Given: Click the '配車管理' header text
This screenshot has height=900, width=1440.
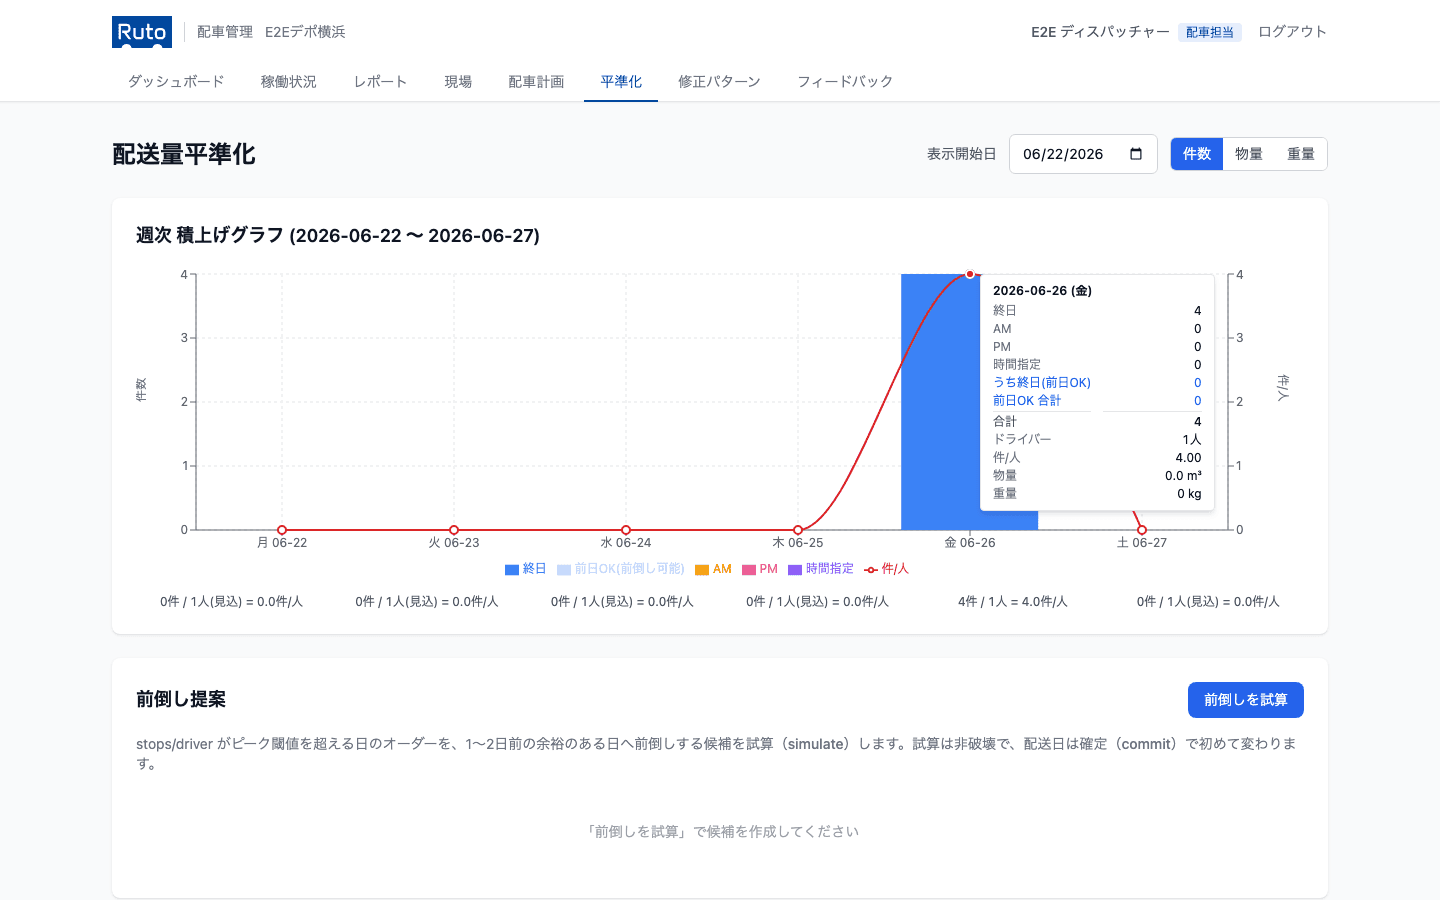Looking at the screenshot, I should coord(225,32).
